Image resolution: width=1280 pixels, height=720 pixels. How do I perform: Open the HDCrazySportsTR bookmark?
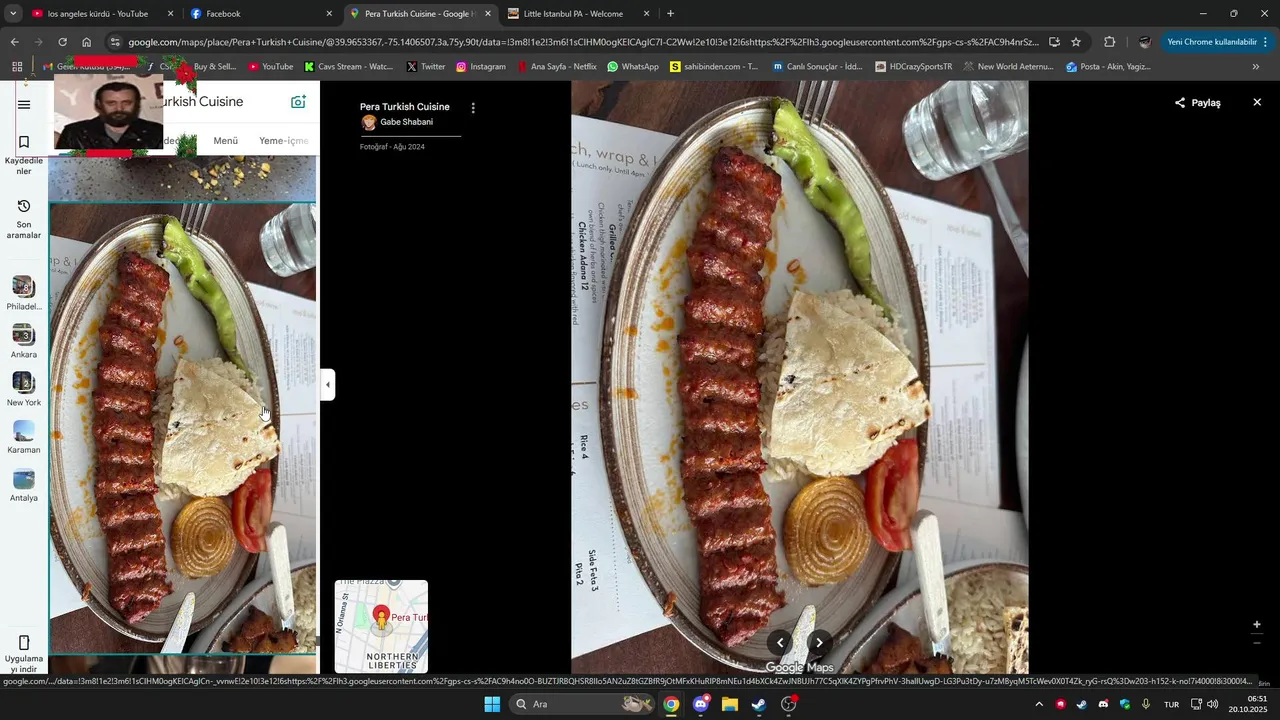coord(913,67)
